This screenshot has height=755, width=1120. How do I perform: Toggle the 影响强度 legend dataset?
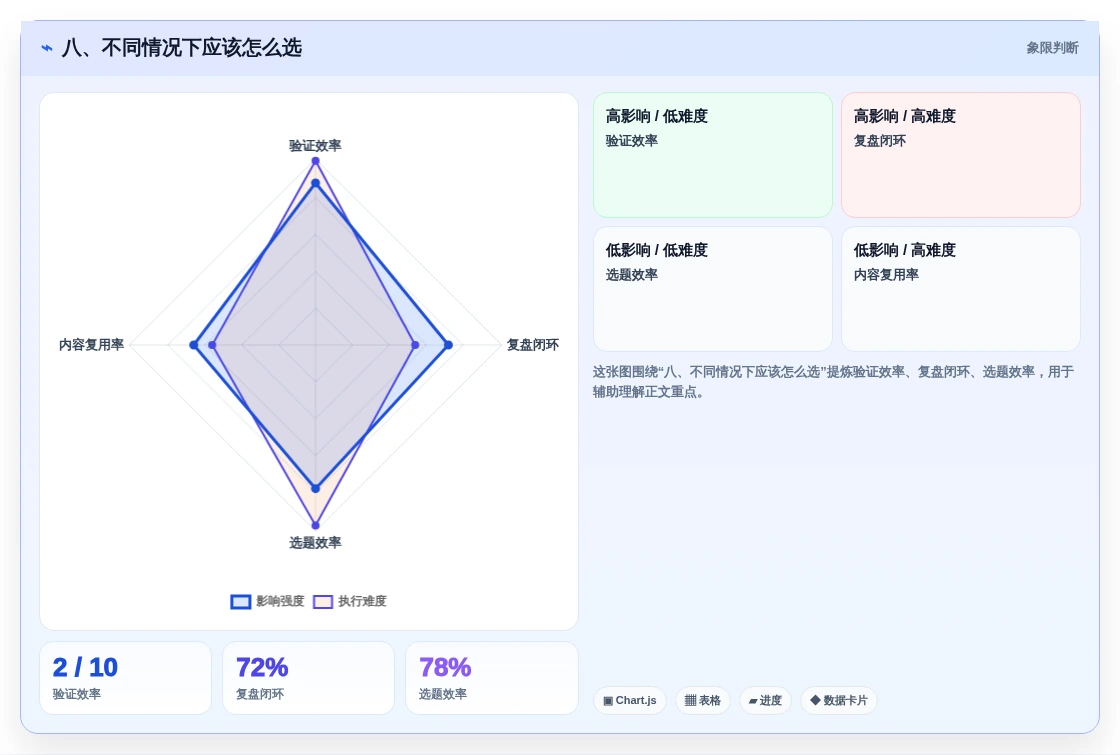coord(268,601)
